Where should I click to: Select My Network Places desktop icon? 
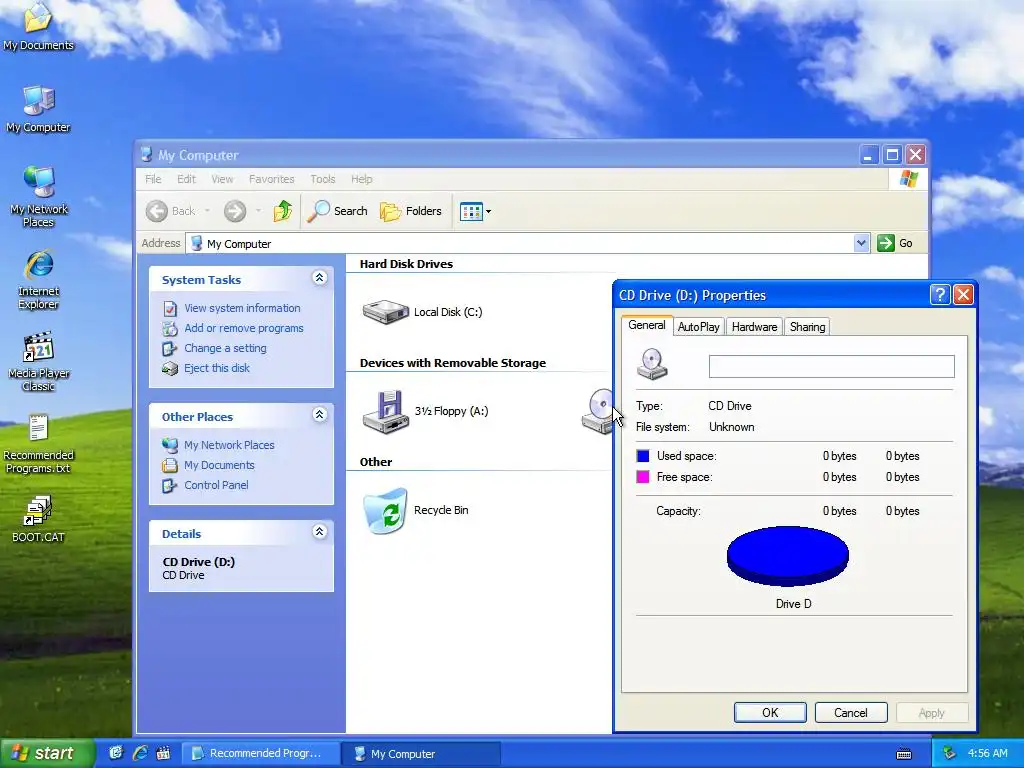38,196
